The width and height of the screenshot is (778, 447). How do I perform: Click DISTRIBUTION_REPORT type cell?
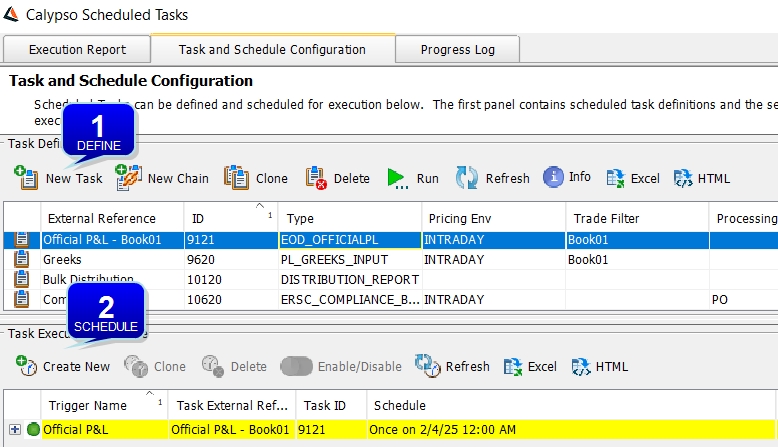(x=350, y=279)
